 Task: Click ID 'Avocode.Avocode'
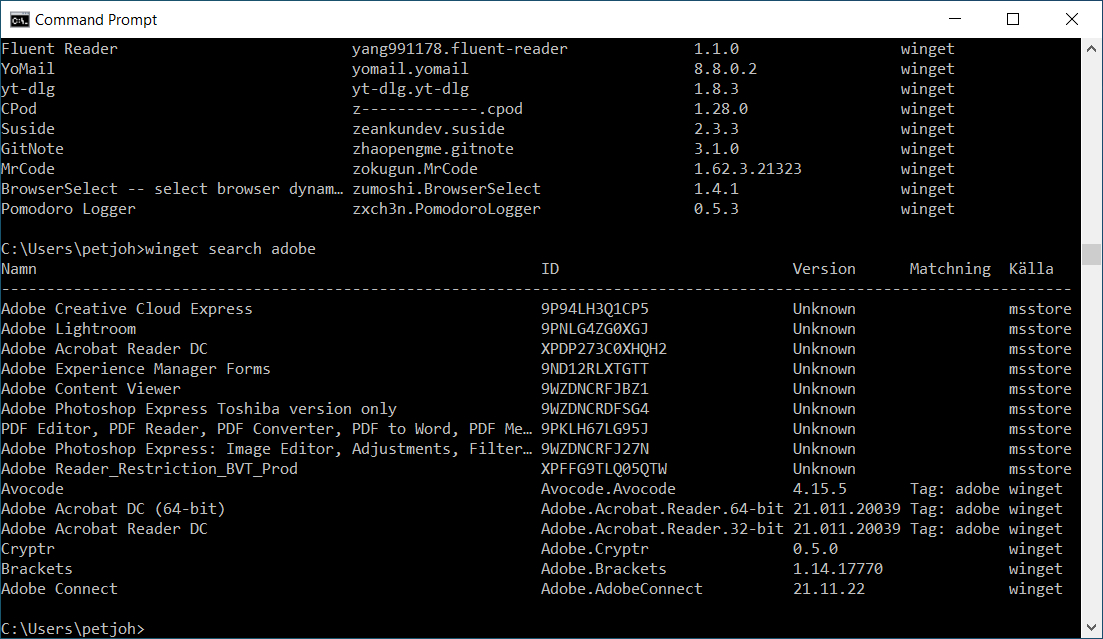coord(608,488)
